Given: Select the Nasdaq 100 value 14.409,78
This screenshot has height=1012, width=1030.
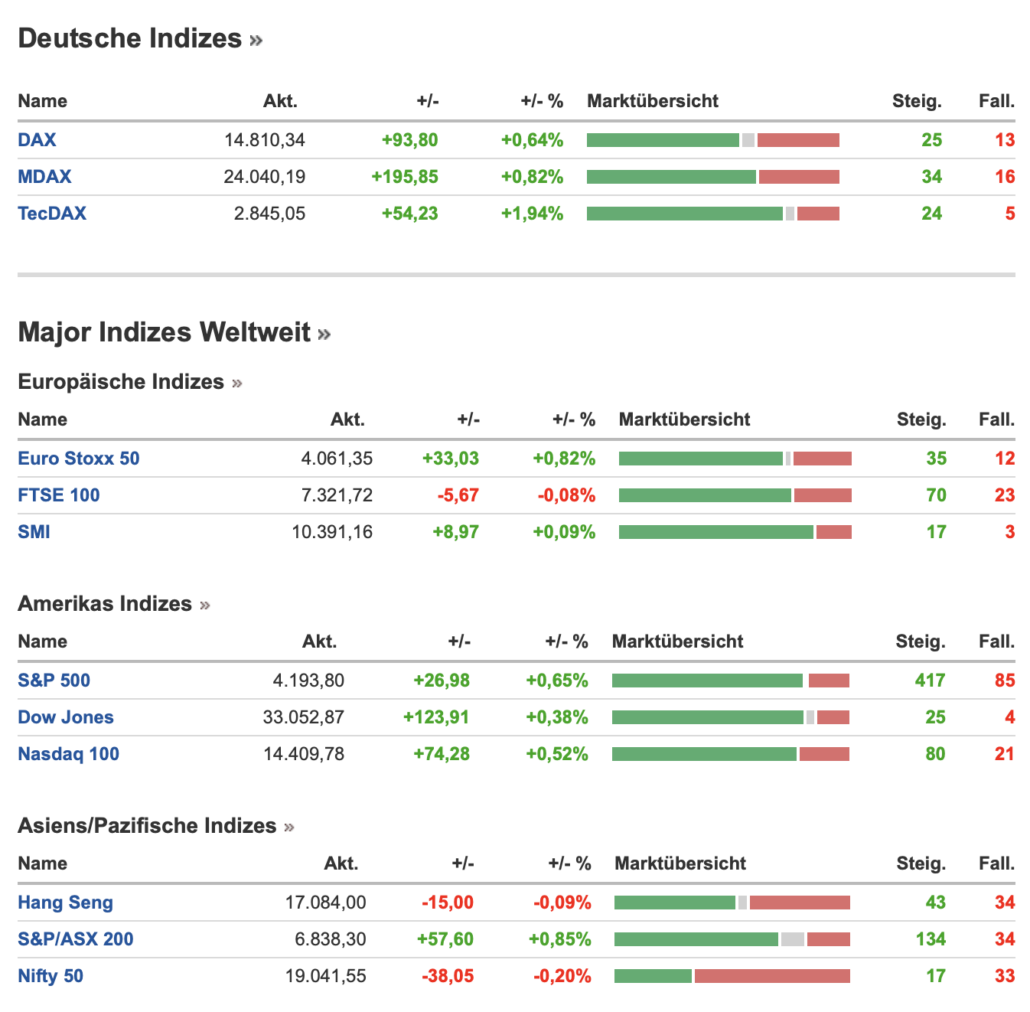Looking at the screenshot, I should point(304,754).
